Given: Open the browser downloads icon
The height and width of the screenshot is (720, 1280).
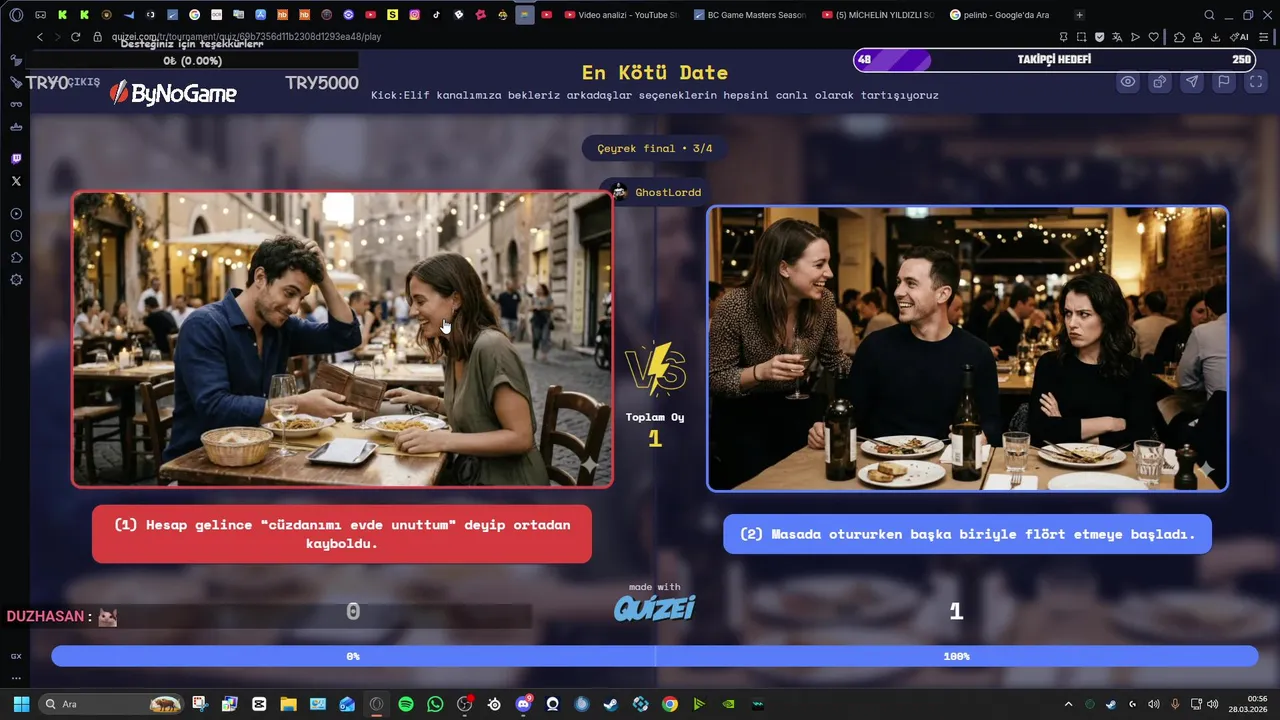Looking at the screenshot, I should pos(1215,37).
